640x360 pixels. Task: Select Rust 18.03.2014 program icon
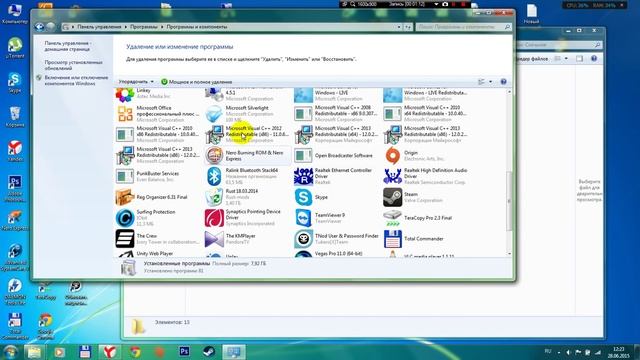tap(214, 197)
